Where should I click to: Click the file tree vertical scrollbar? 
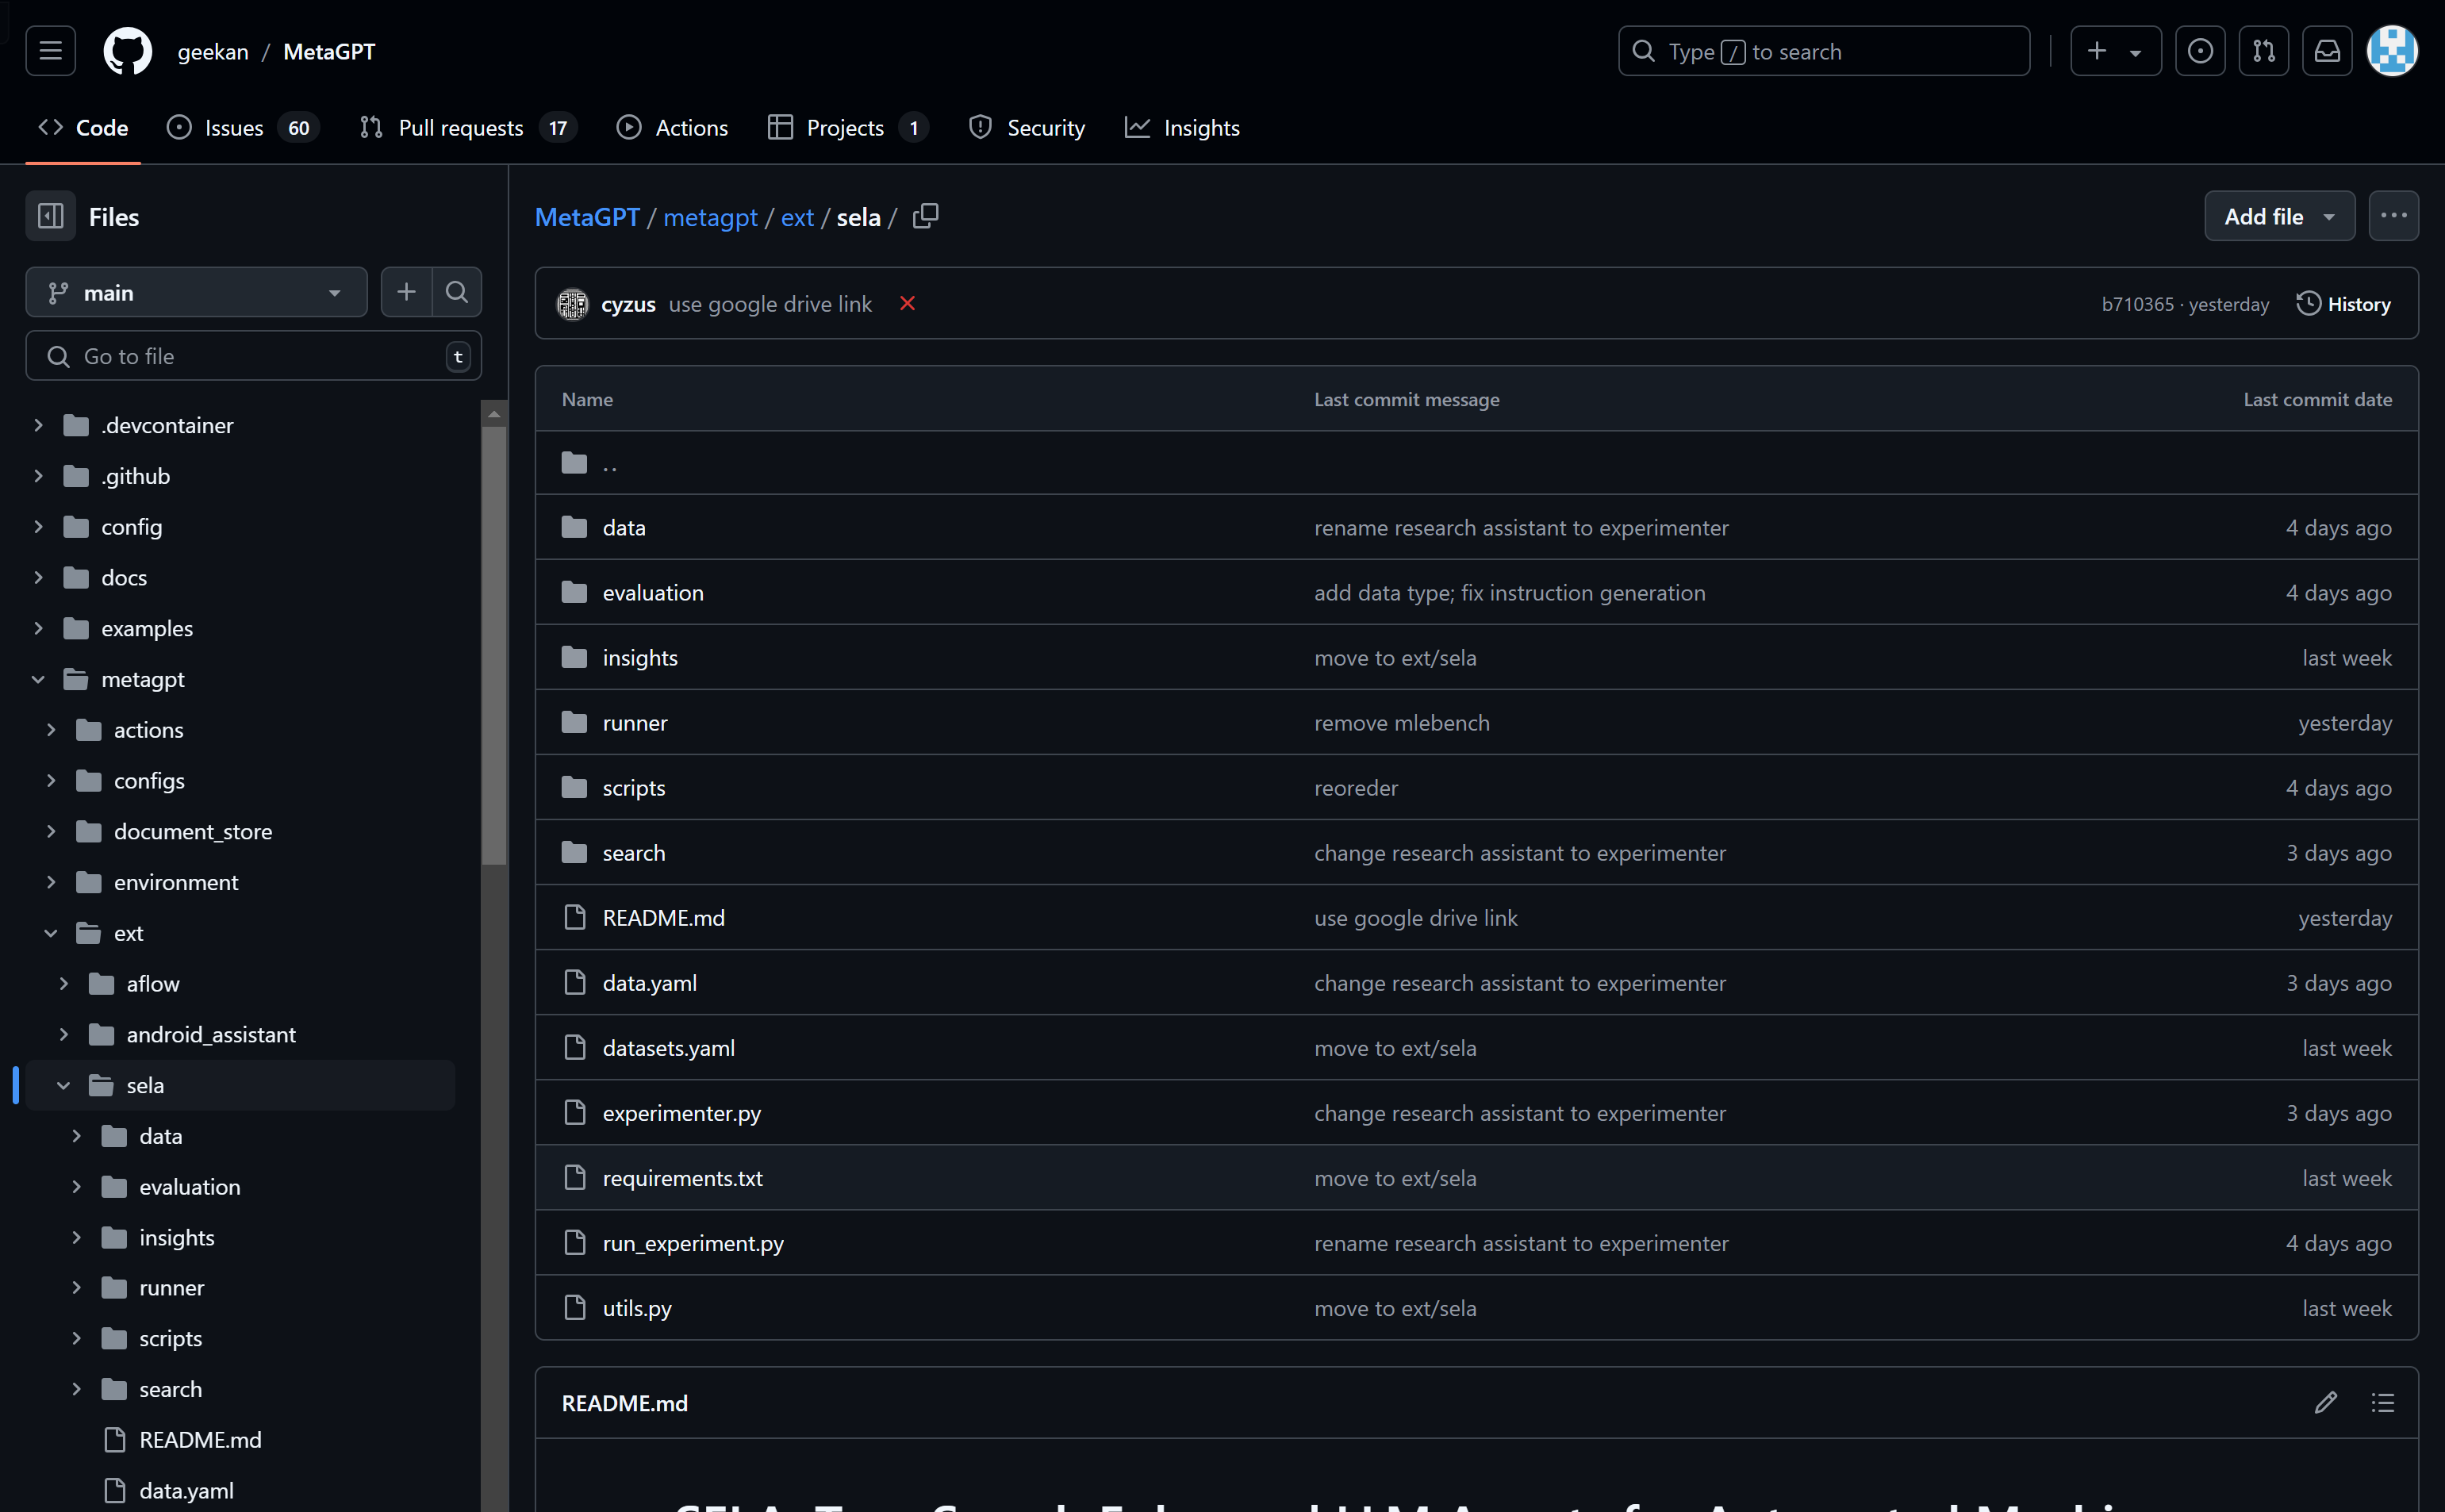493,646
